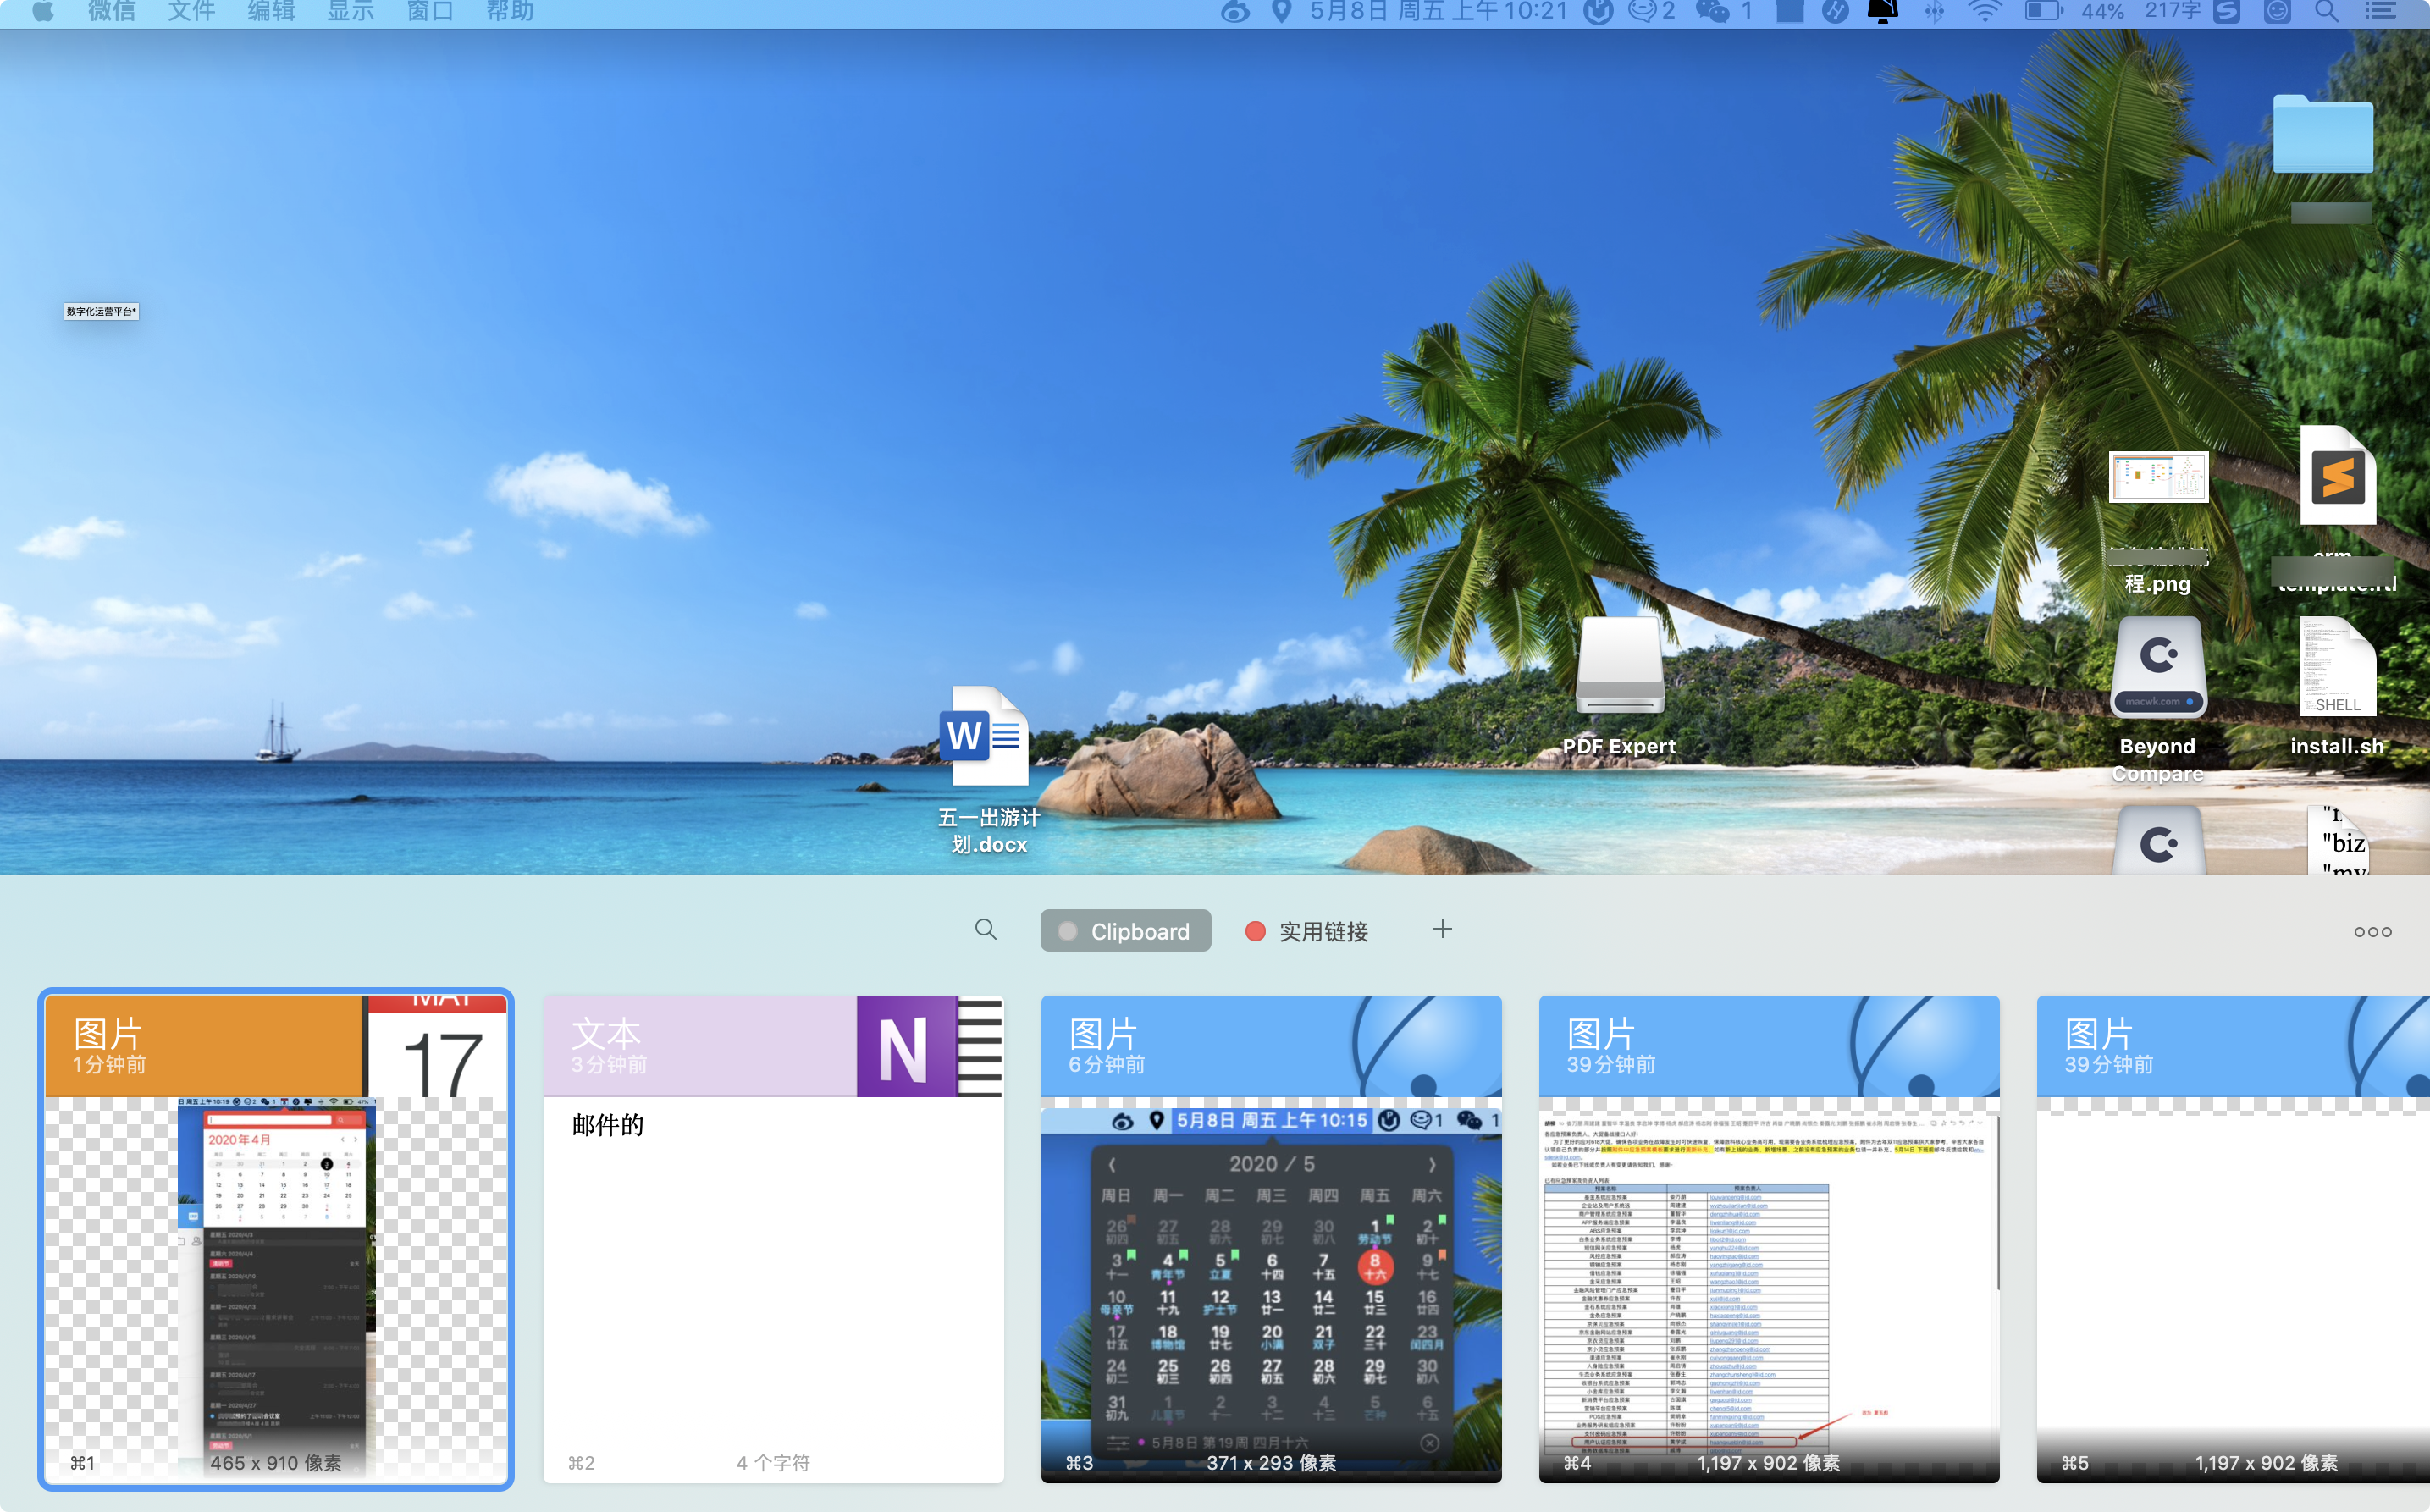Choose the fourth clip with spreadsheet table

pos(1768,1238)
